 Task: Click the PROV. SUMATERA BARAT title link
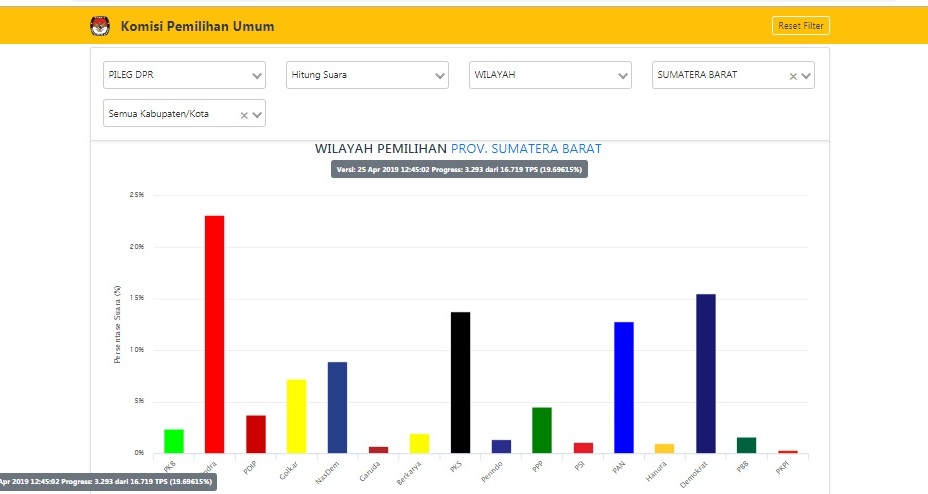526,149
